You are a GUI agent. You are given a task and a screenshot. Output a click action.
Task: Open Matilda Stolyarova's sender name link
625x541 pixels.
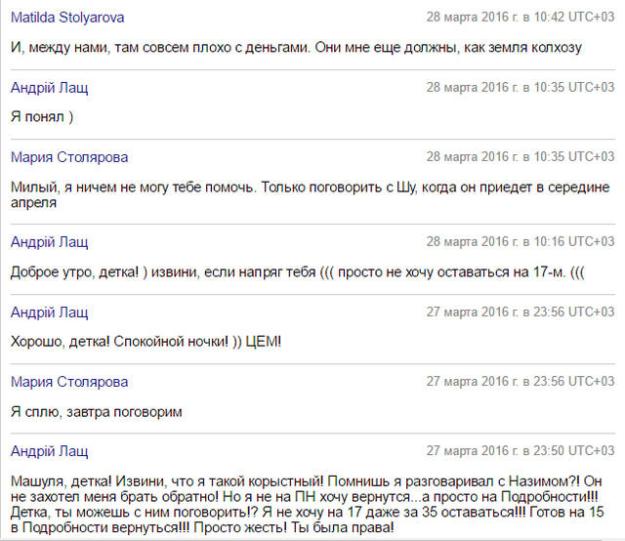68,18
